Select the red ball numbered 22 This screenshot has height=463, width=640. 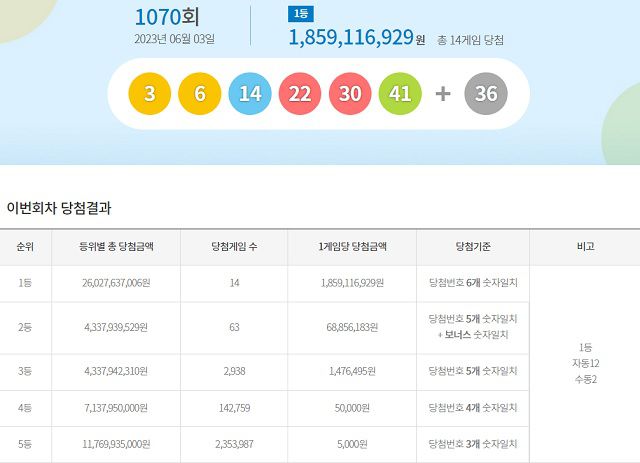(x=300, y=94)
